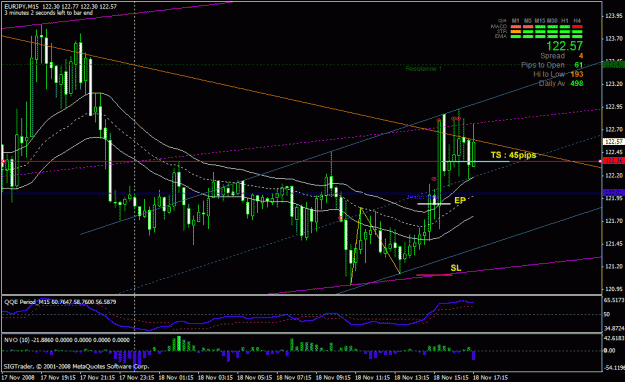
Task: Click the '17 Nov 23:15' time axis label
Action: pyautogui.click(x=136, y=378)
